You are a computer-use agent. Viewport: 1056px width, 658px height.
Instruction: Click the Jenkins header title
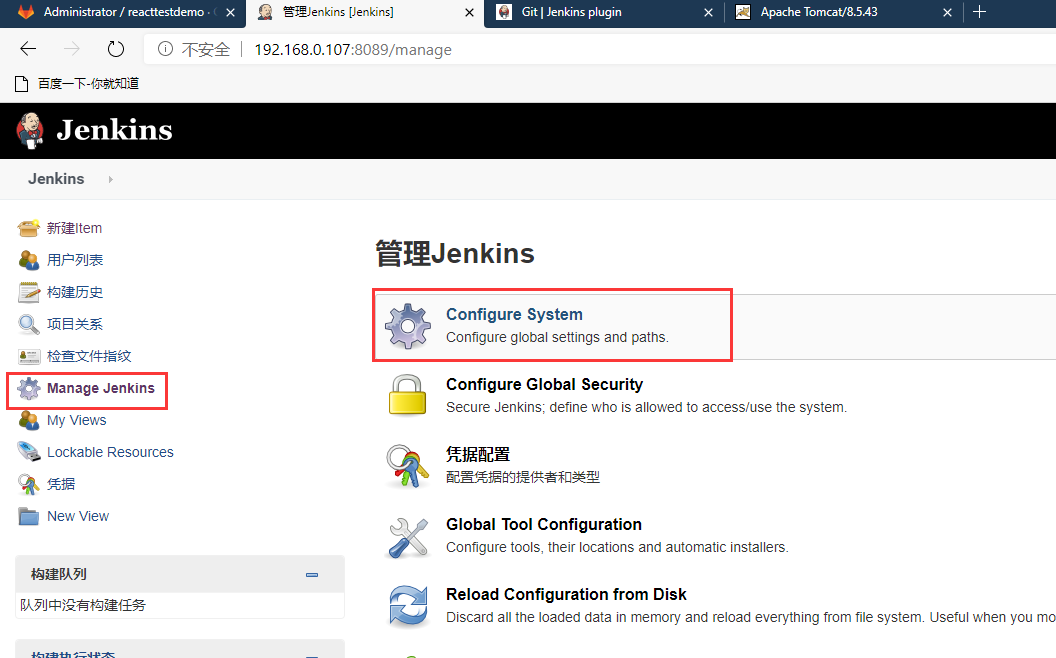114,130
